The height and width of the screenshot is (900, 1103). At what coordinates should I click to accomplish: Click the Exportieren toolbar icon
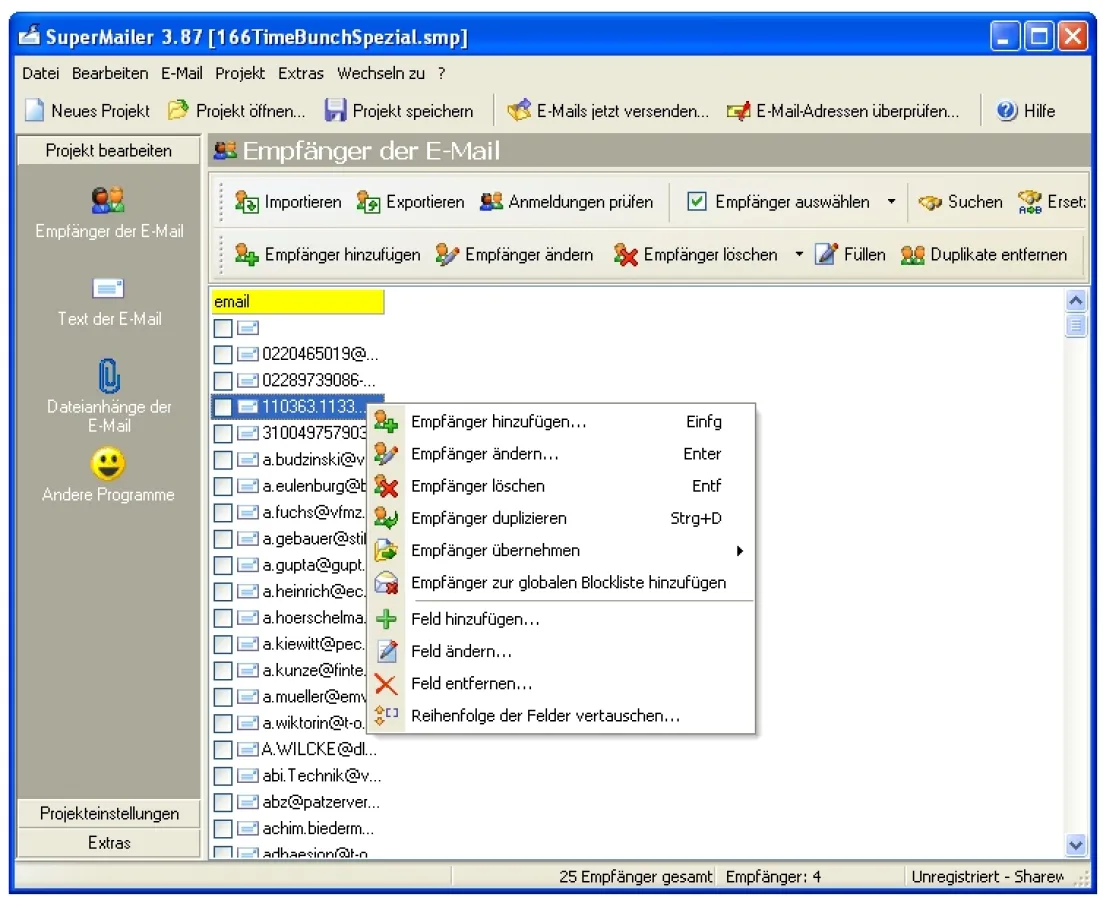click(x=368, y=202)
